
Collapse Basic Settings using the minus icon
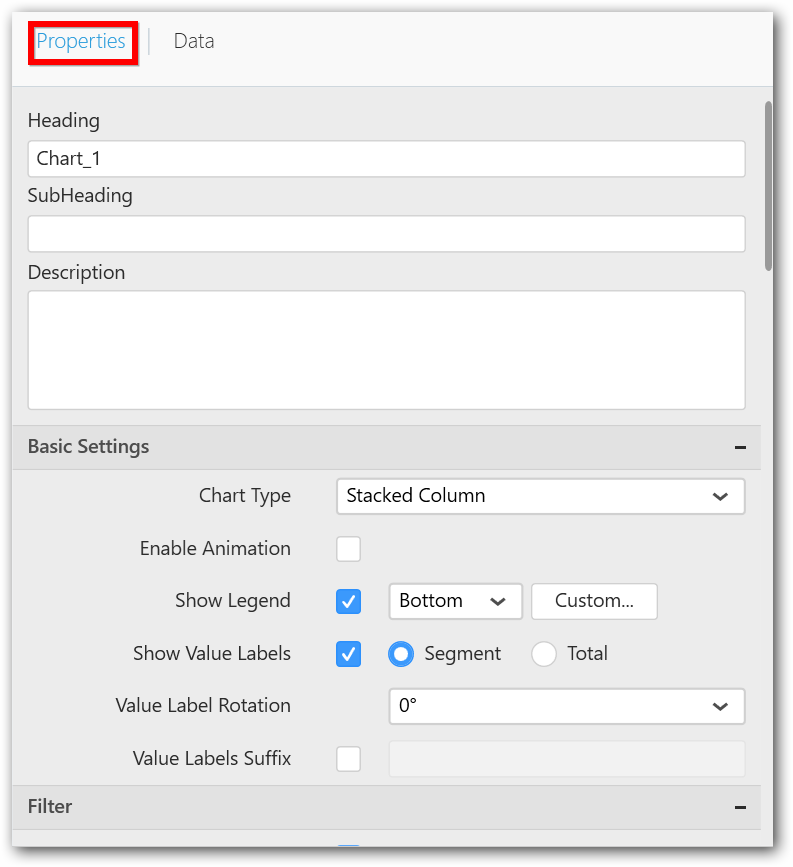[x=739, y=448]
